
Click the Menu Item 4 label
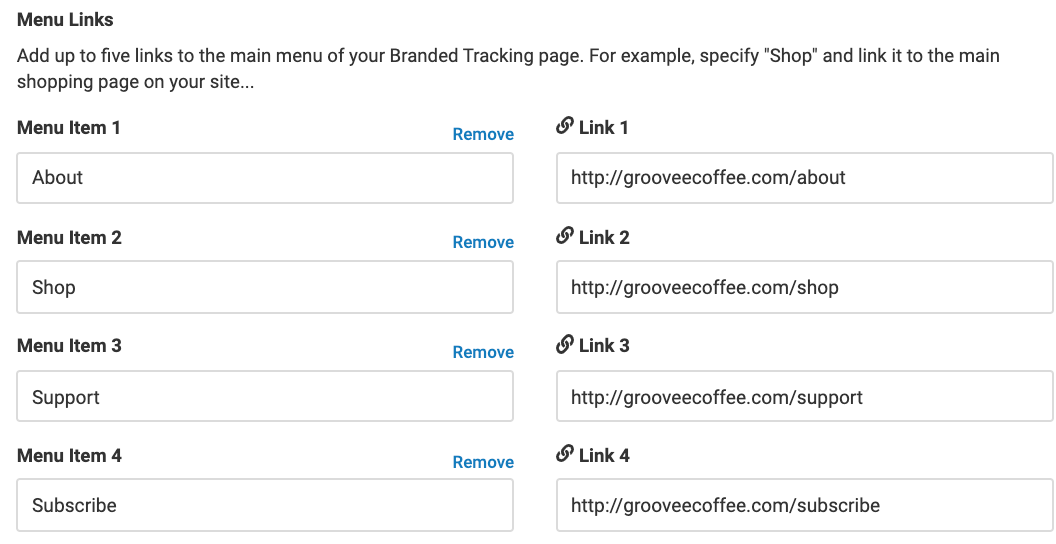click(x=69, y=455)
